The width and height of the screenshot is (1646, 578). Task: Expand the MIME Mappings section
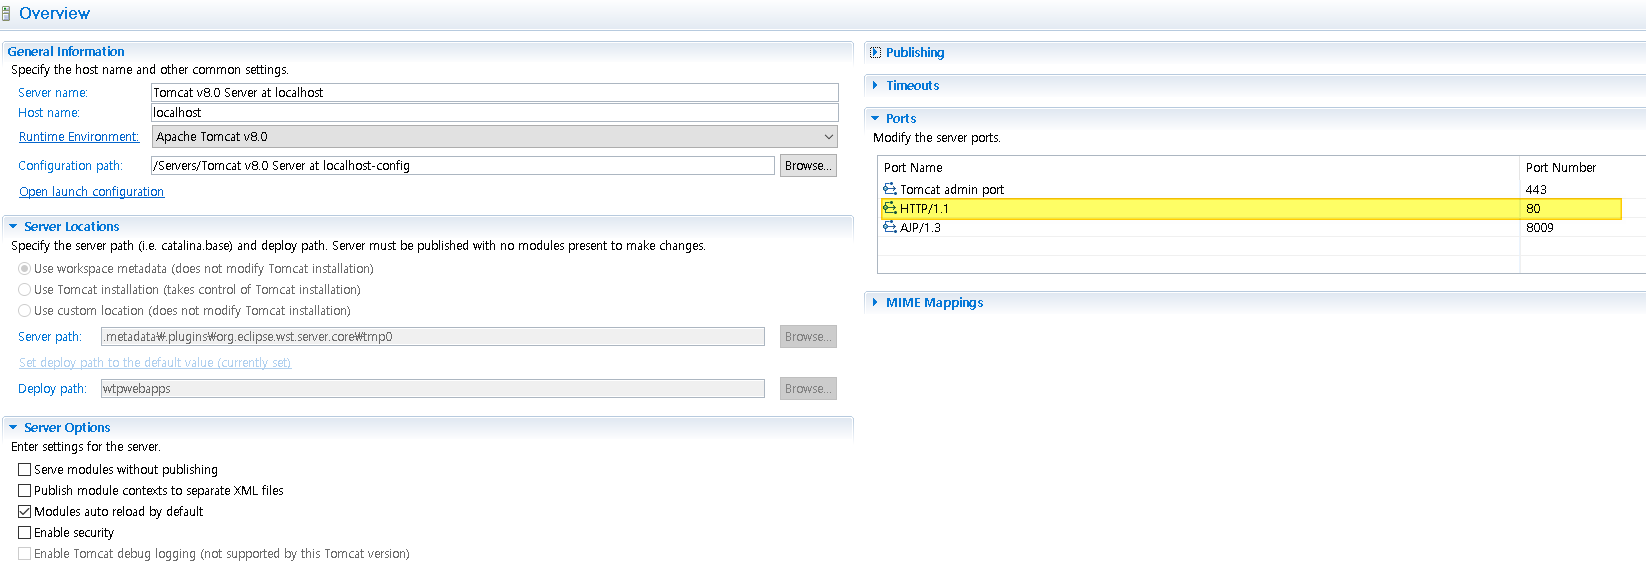[875, 302]
